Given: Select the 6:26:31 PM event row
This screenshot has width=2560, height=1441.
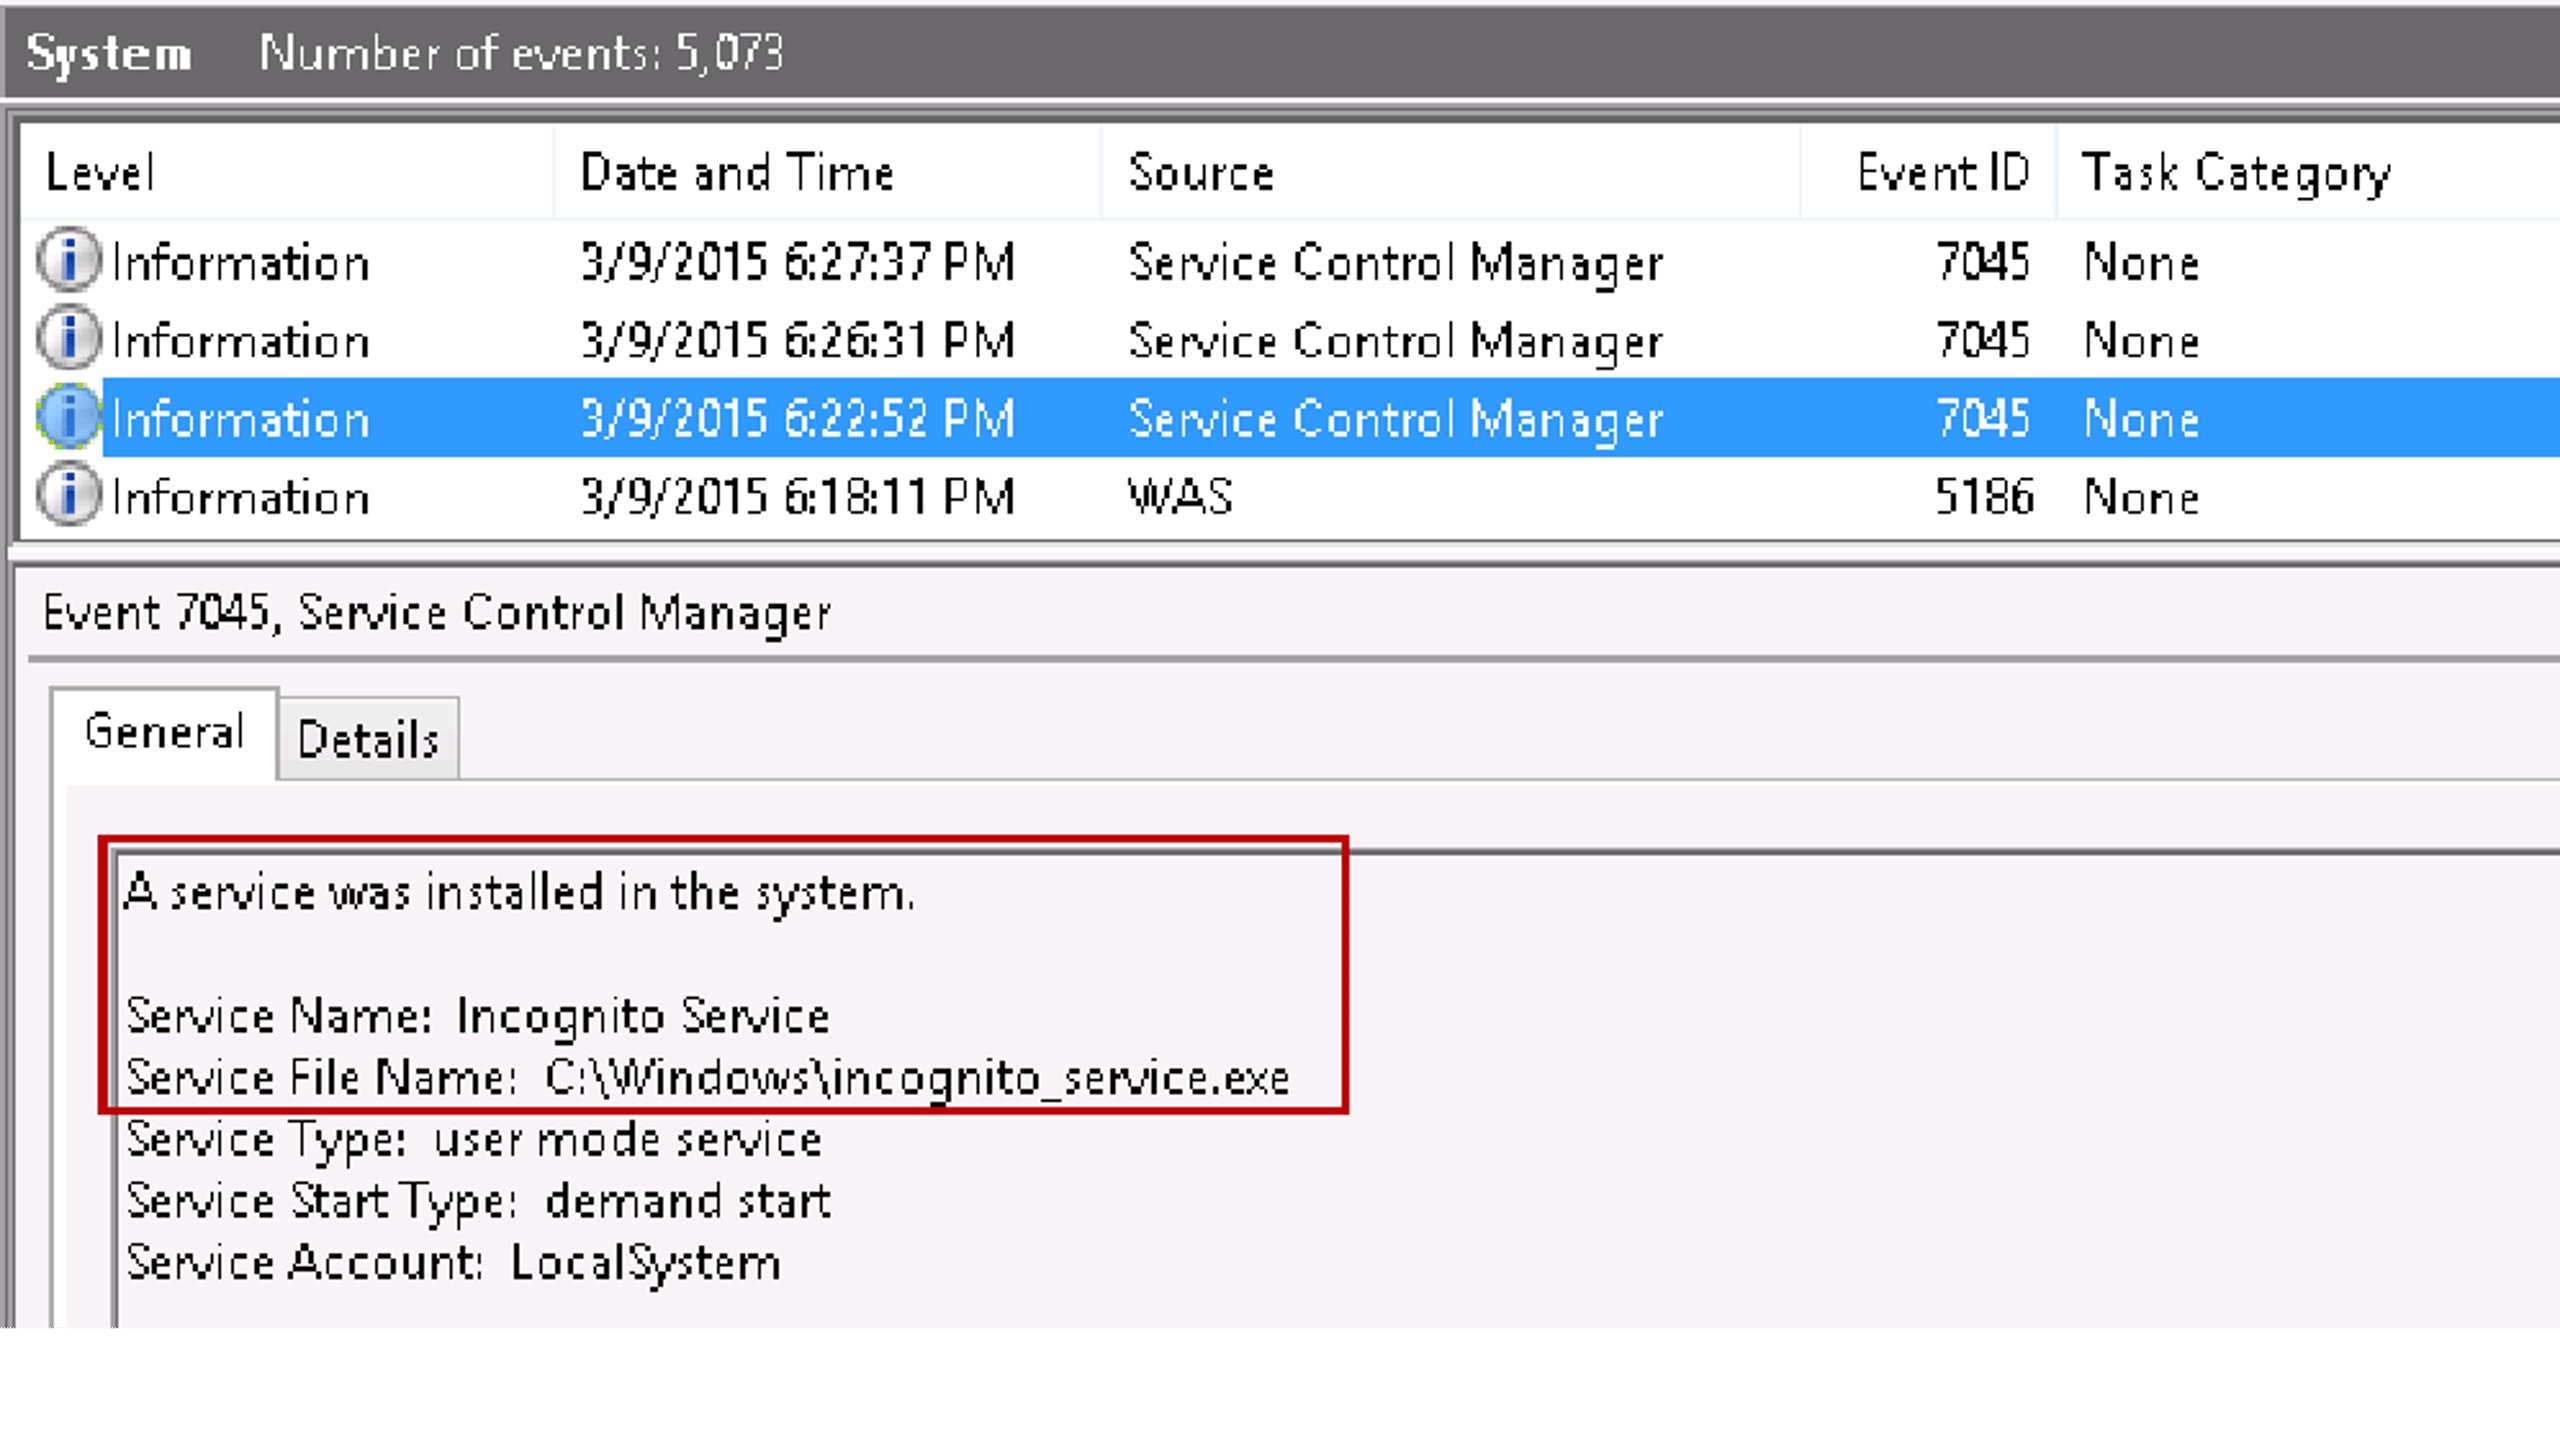Looking at the screenshot, I should point(800,340).
